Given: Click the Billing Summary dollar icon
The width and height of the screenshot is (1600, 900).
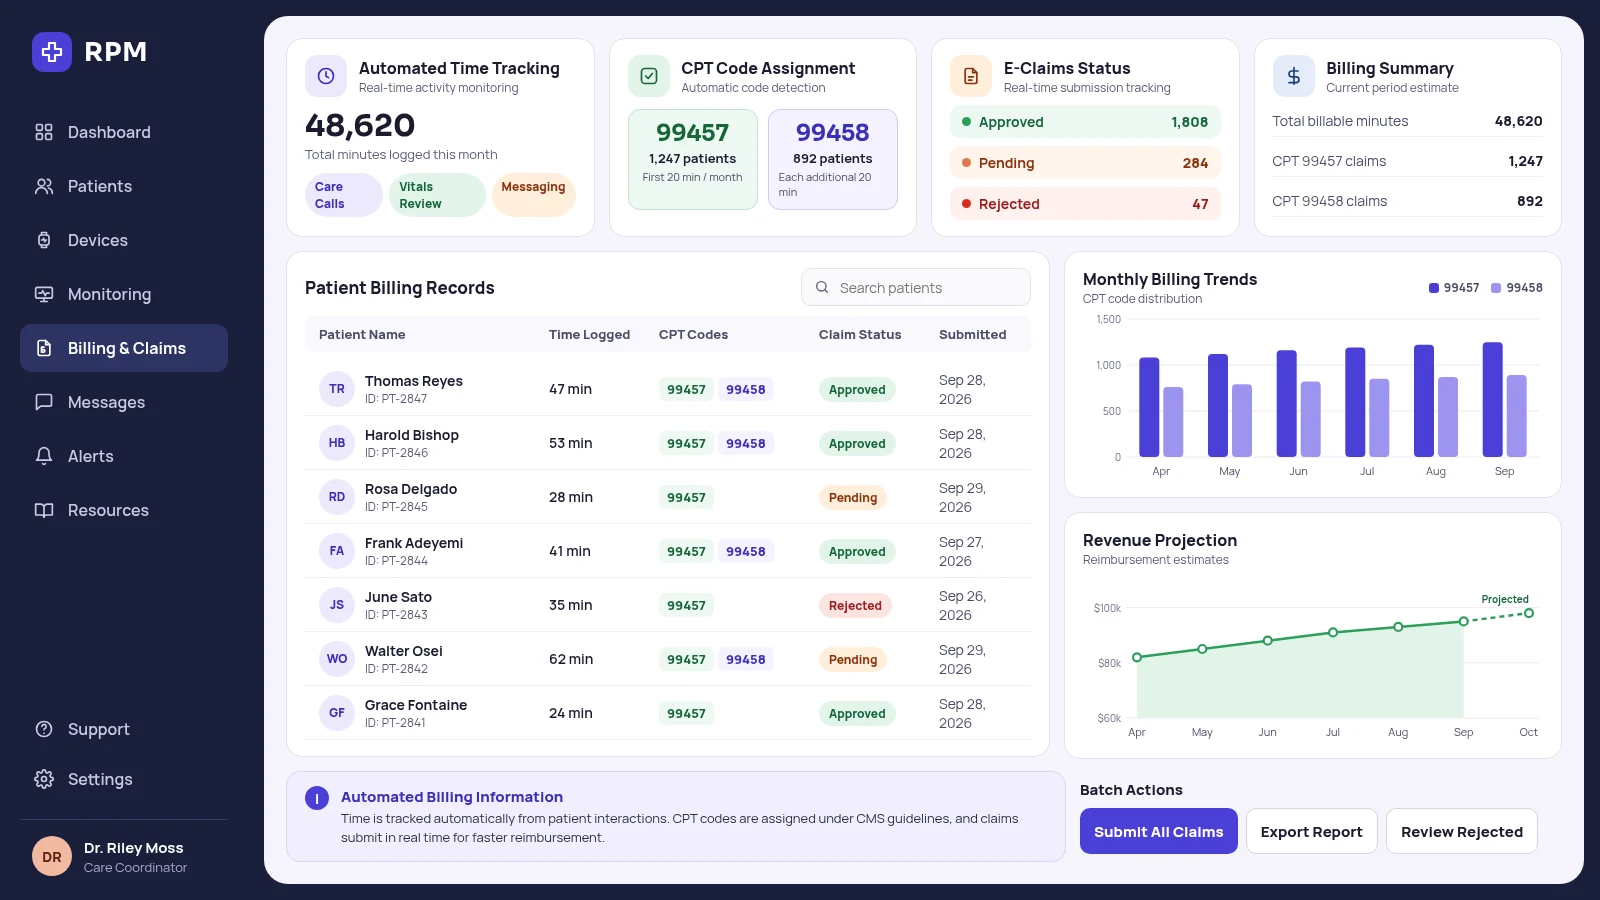Looking at the screenshot, I should [x=1294, y=76].
